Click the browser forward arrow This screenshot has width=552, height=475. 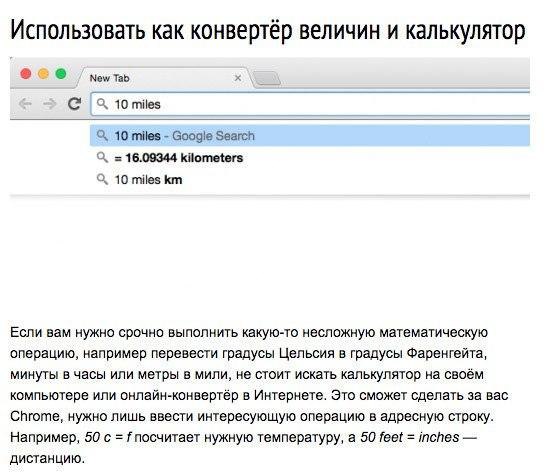50,104
